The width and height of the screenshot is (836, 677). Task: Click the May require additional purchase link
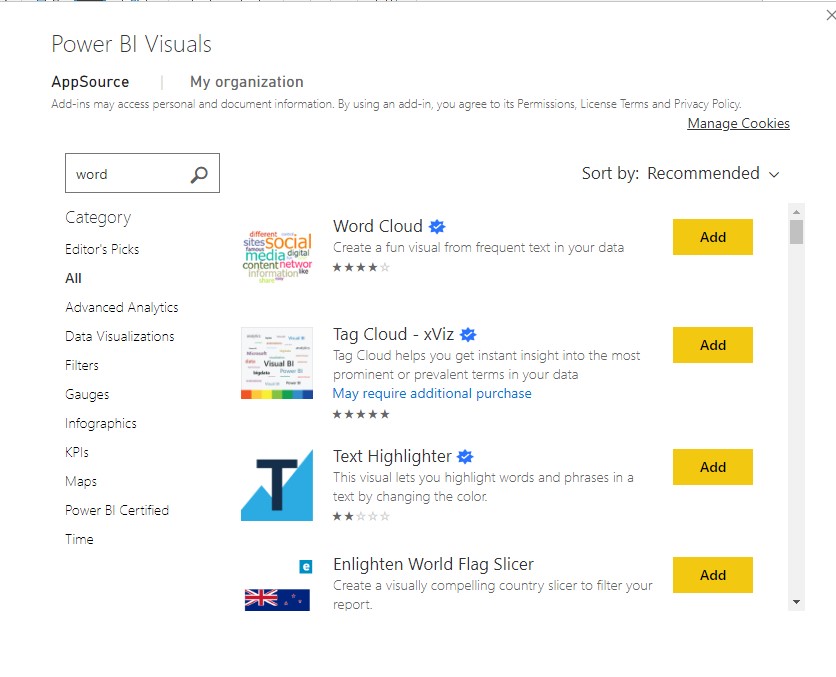(432, 393)
